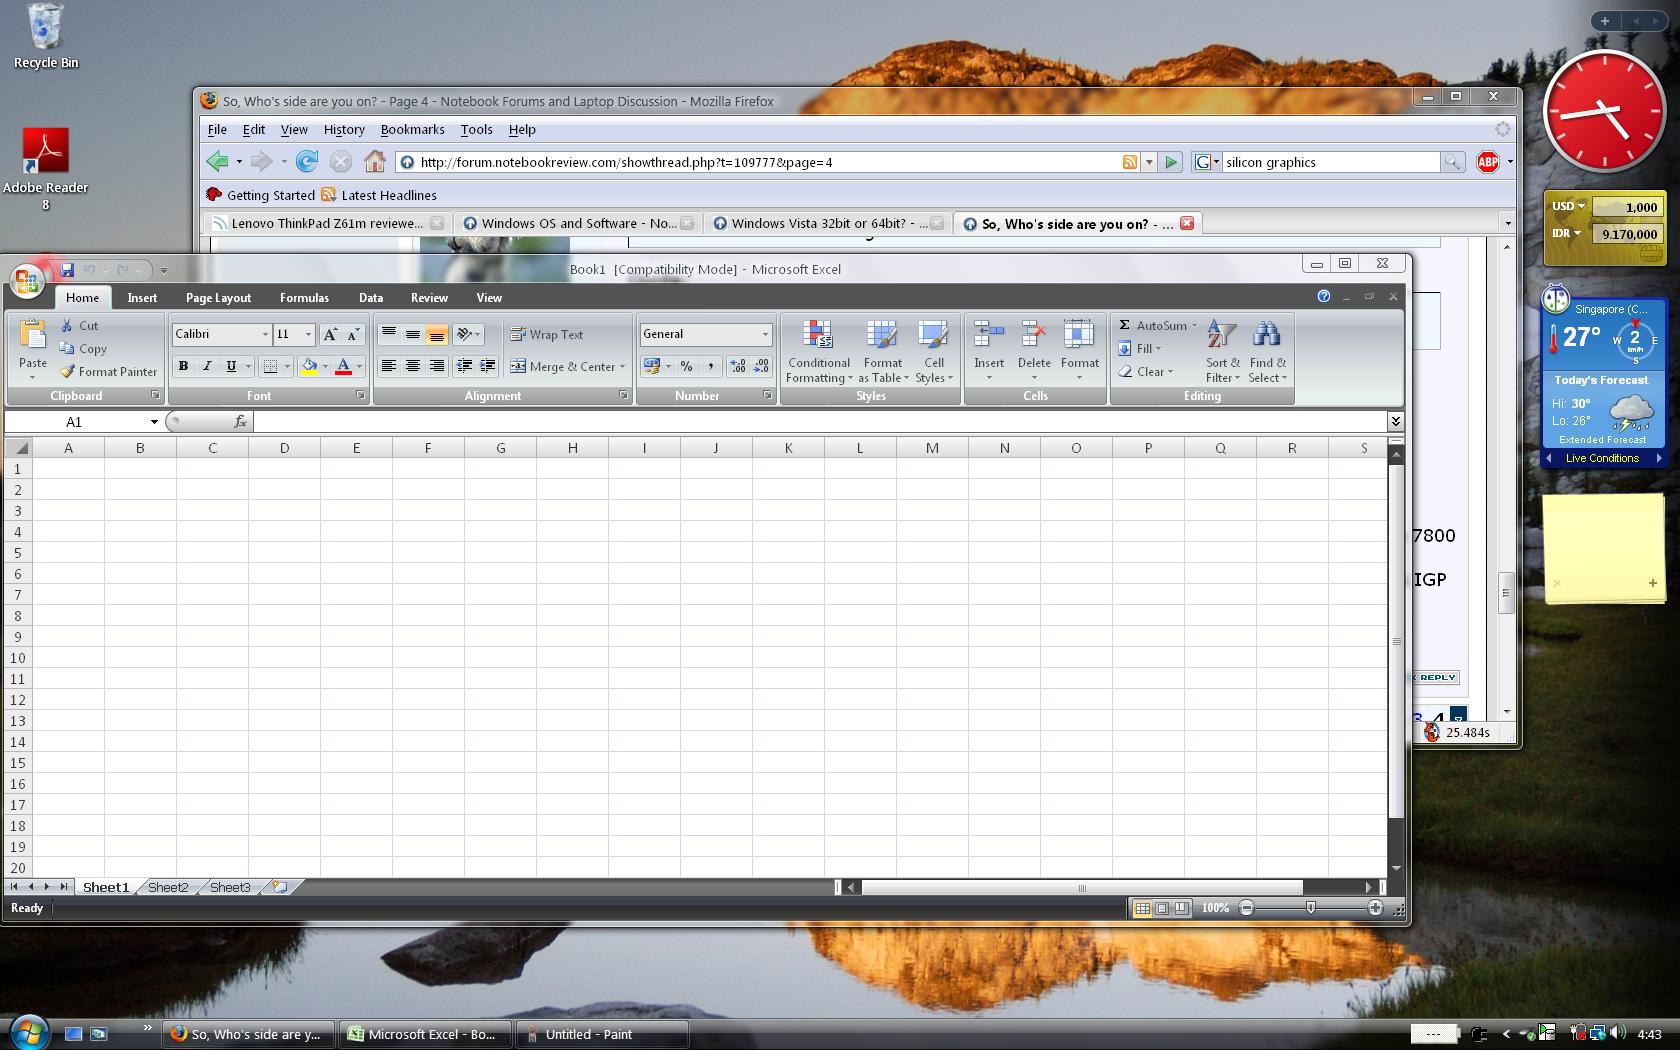This screenshot has width=1680, height=1050.
Task: Click the zoom out minus button
Action: click(x=1246, y=908)
